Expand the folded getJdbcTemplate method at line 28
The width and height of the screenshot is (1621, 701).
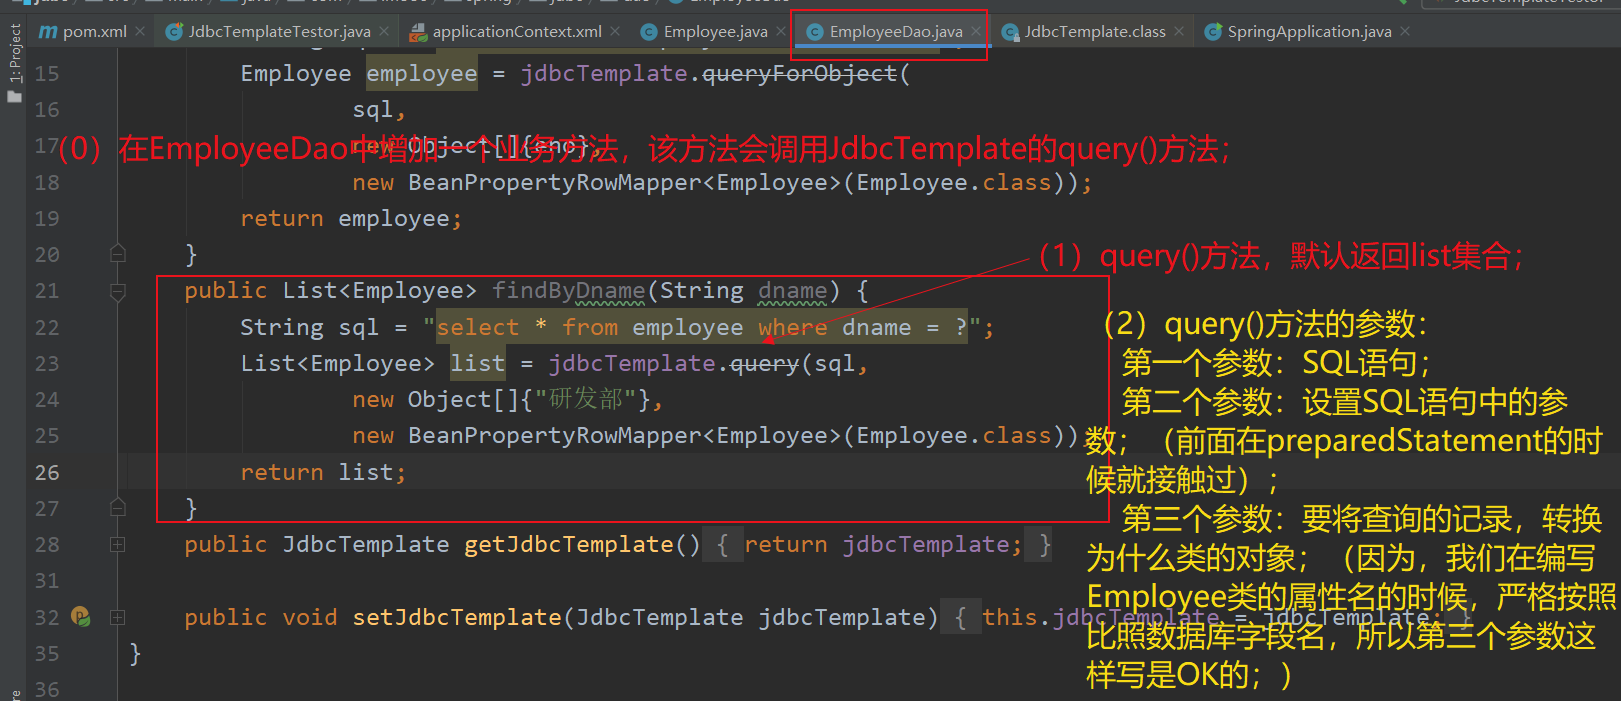117,545
